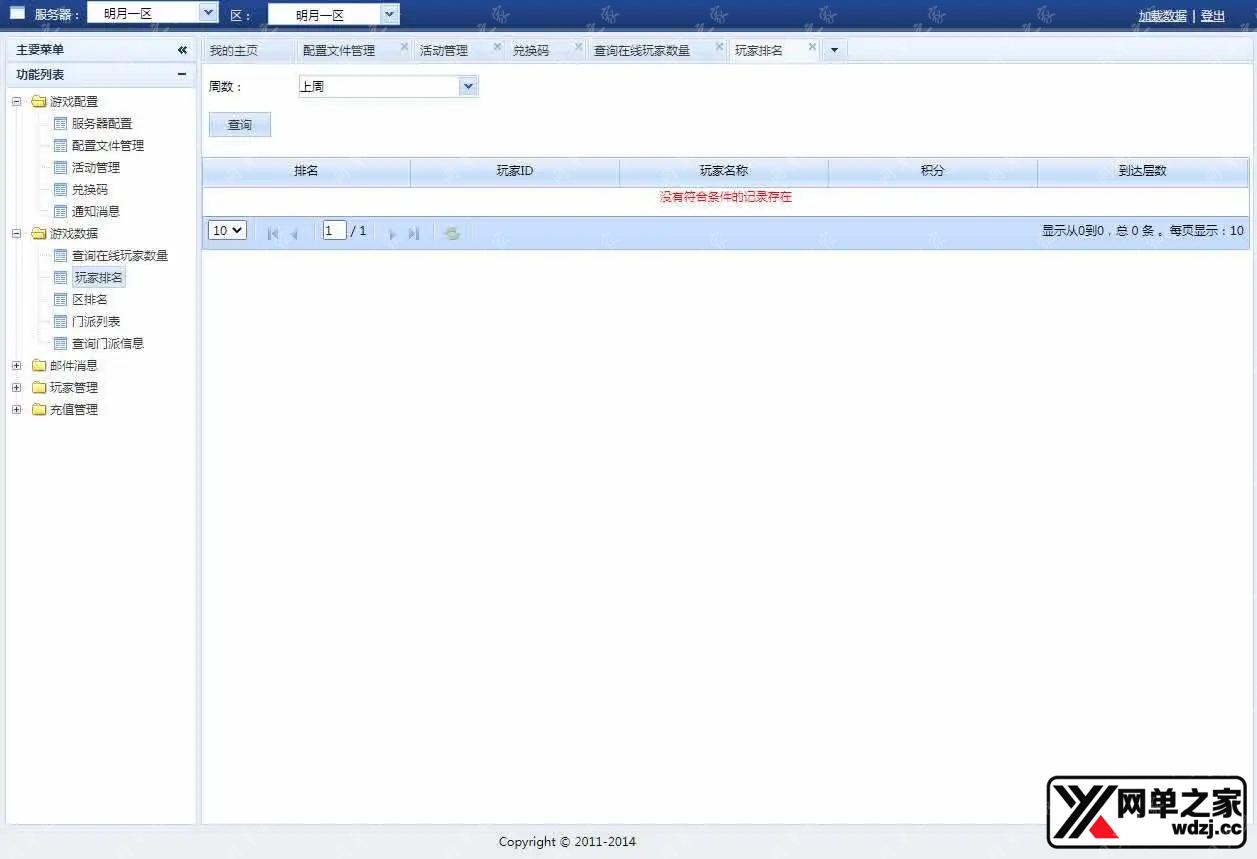Viewport: 1257px width, 859px height.
Task: Sort by 到达层数 column header
Action: pyautogui.click(x=1142, y=172)
